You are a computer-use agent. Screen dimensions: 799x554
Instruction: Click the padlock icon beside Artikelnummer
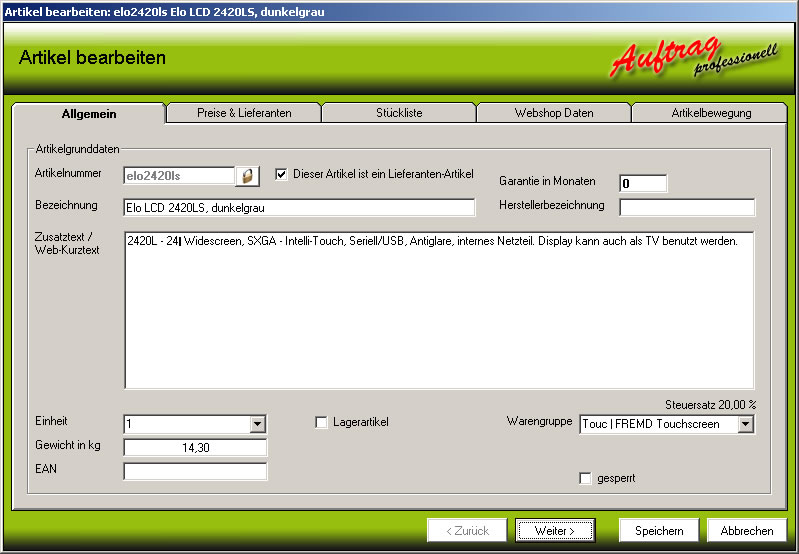click(248, 176)
